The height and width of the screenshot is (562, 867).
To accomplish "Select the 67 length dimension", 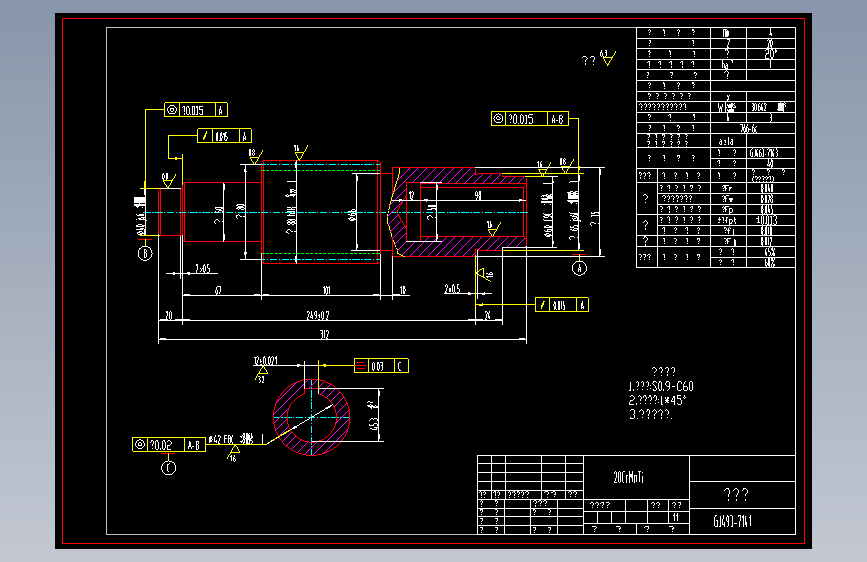I will 218,290.
